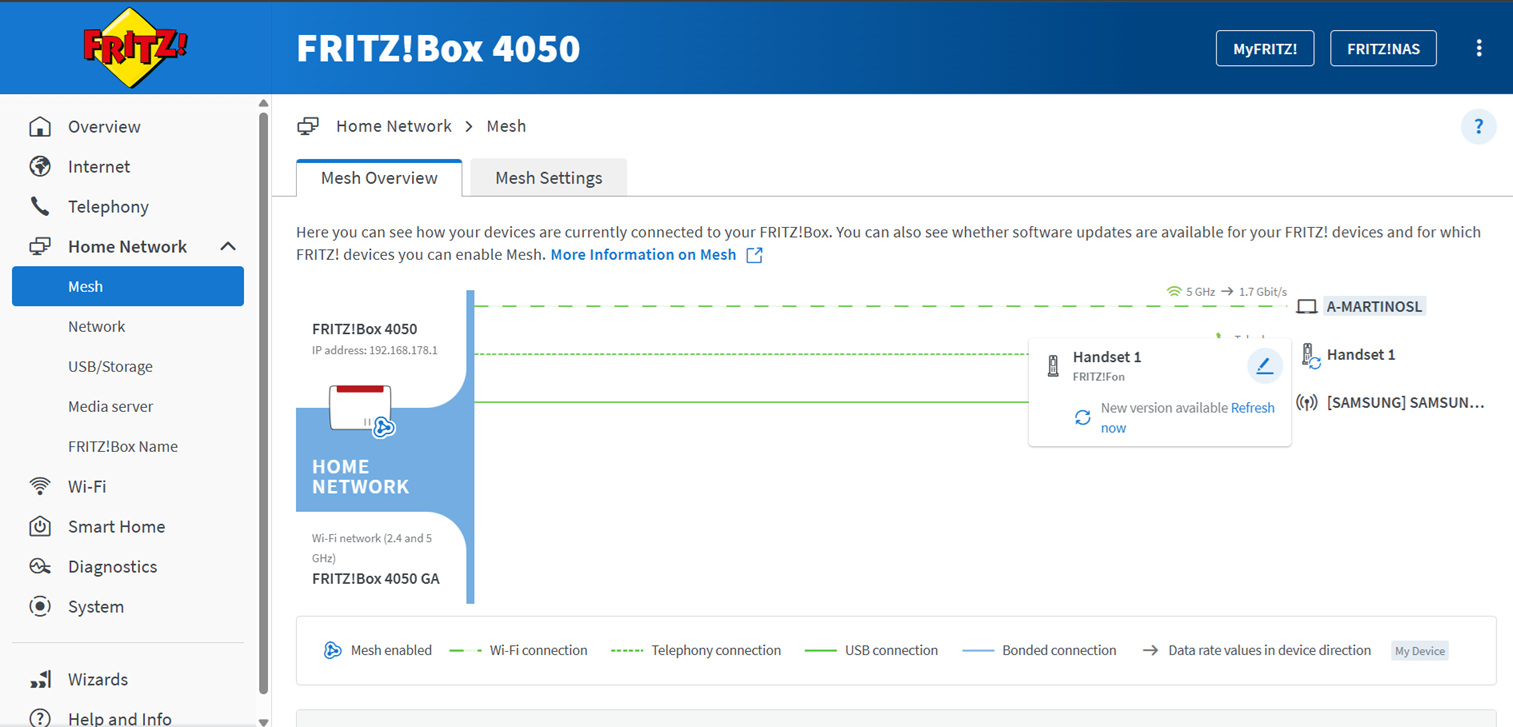This screenshot has height=727, width=1513.
Task: Click the 1.7 Gbit/s data rate
Action: [x=1263, y=292]
